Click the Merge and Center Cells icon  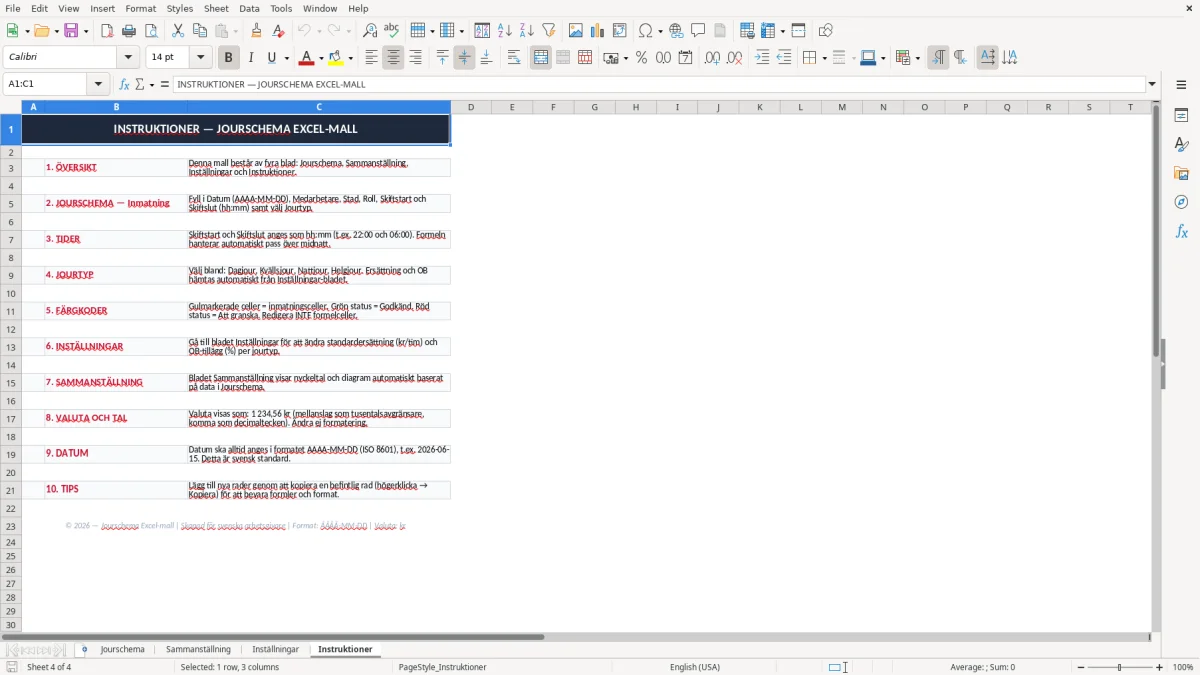(541, 58)
